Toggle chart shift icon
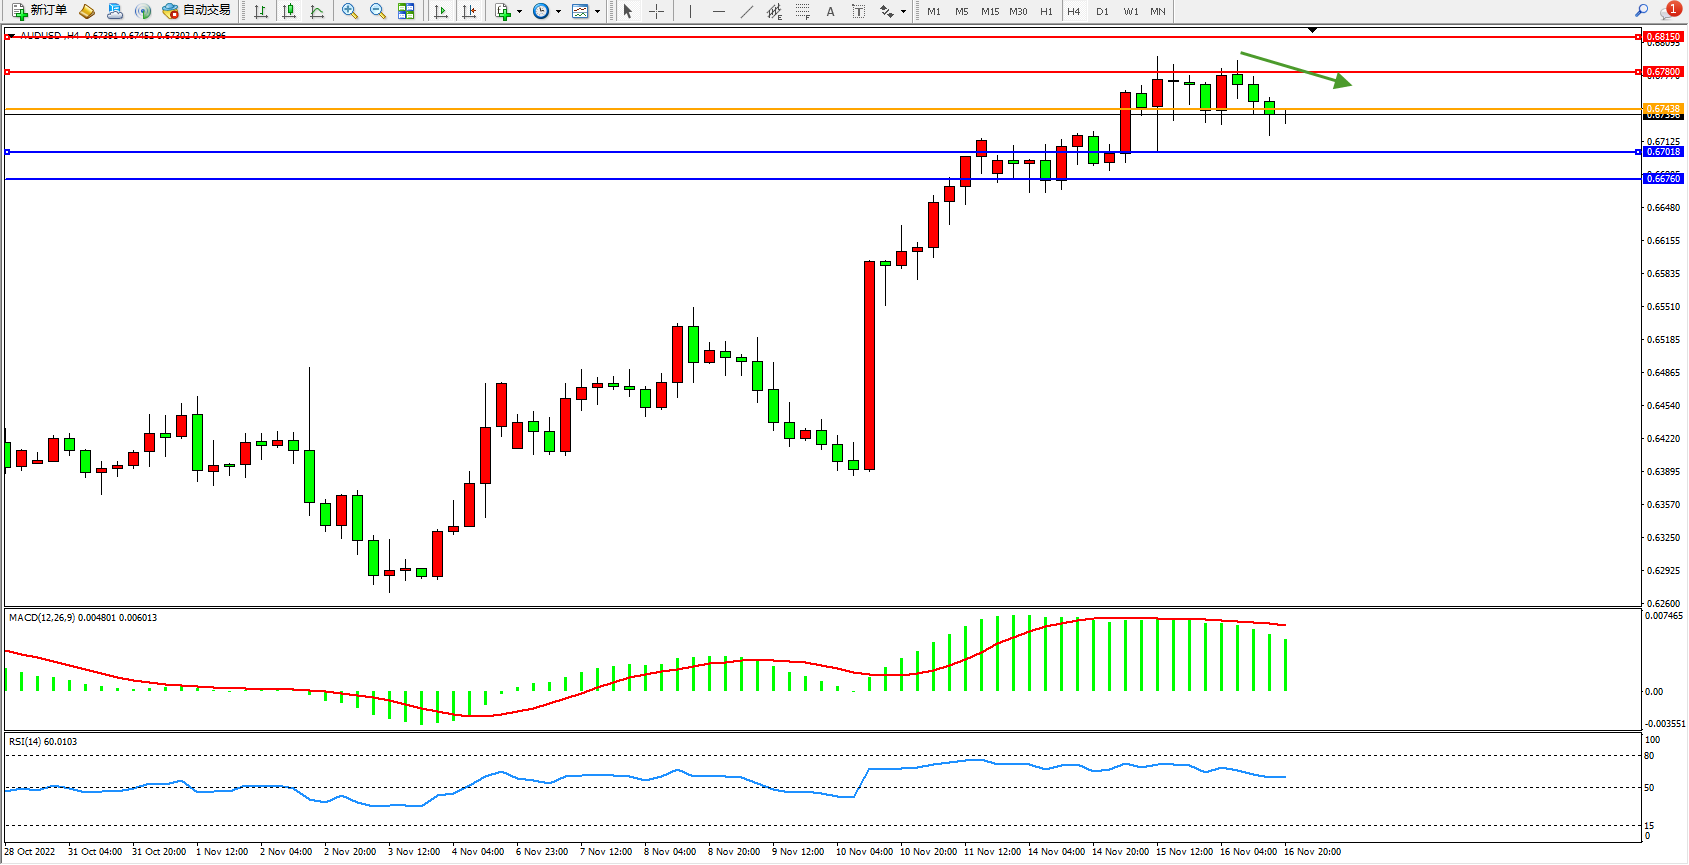 469,11
